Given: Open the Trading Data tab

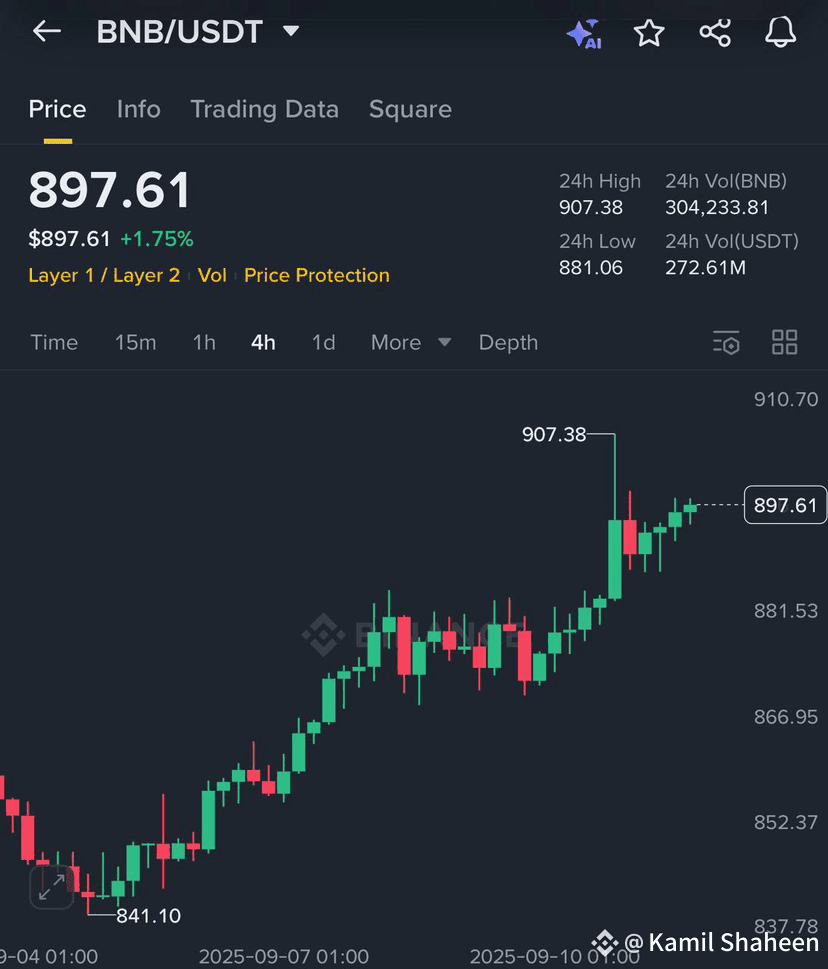Looking at the screenshot, I should (264, 109).
